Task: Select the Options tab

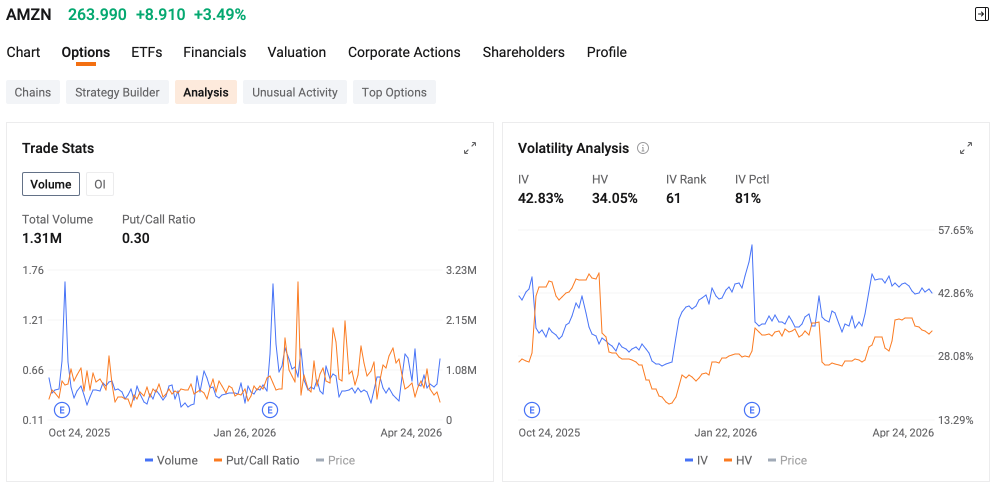Action: pyautogui.click(x=86, y=52)
